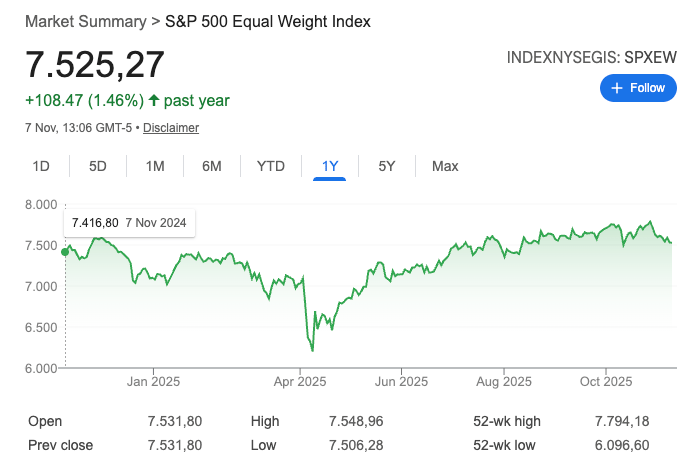Select the 1Y range tab

(329, 166)
